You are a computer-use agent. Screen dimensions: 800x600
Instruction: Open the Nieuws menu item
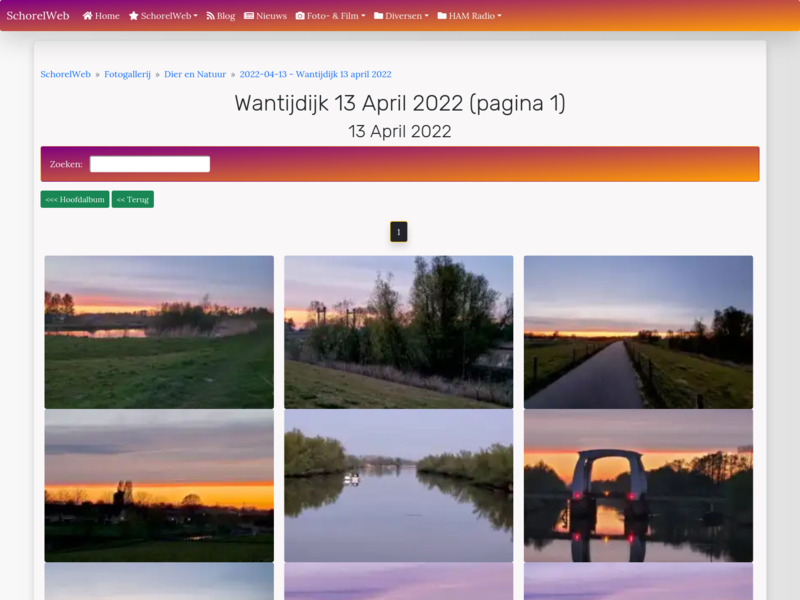pyautogui.click(x=265, y=16)
